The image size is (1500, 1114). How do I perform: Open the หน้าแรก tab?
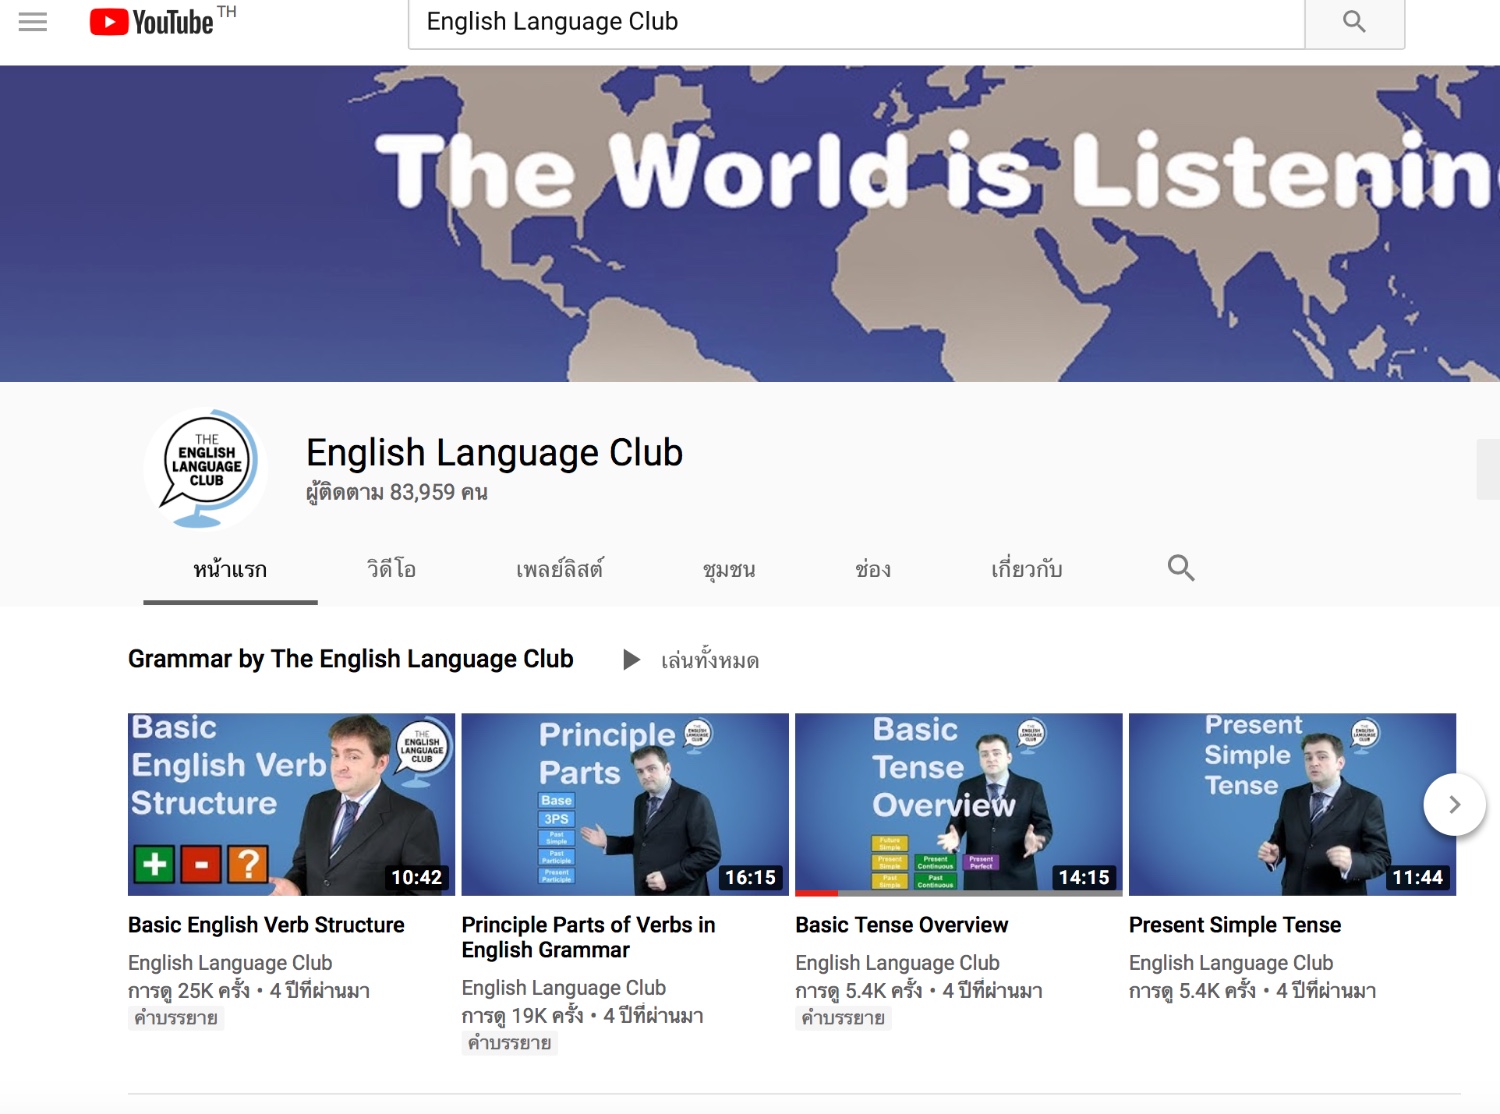click(230, 570)
